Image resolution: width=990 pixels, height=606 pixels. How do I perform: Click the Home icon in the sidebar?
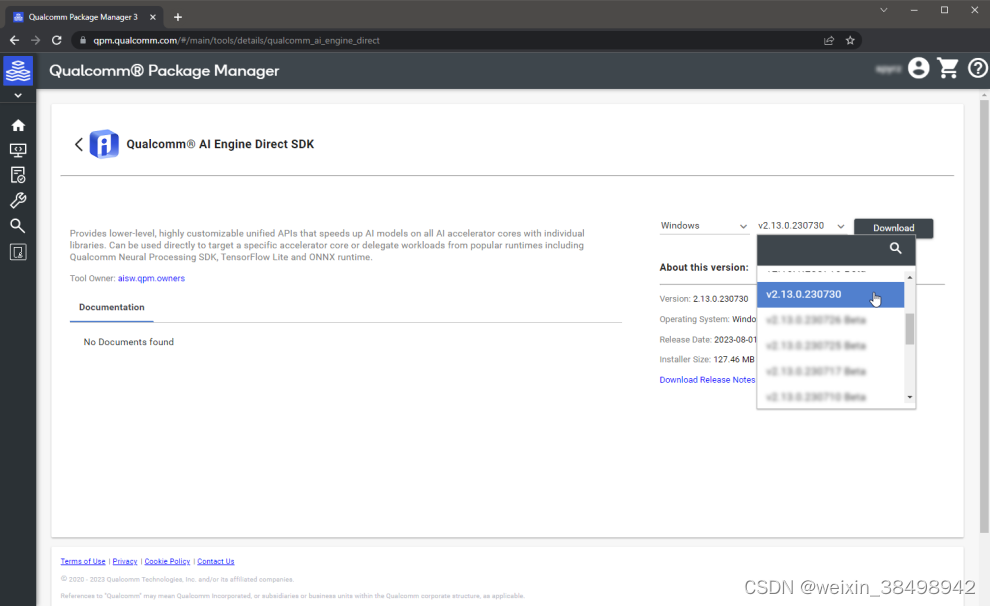click(x=18, y=125)
